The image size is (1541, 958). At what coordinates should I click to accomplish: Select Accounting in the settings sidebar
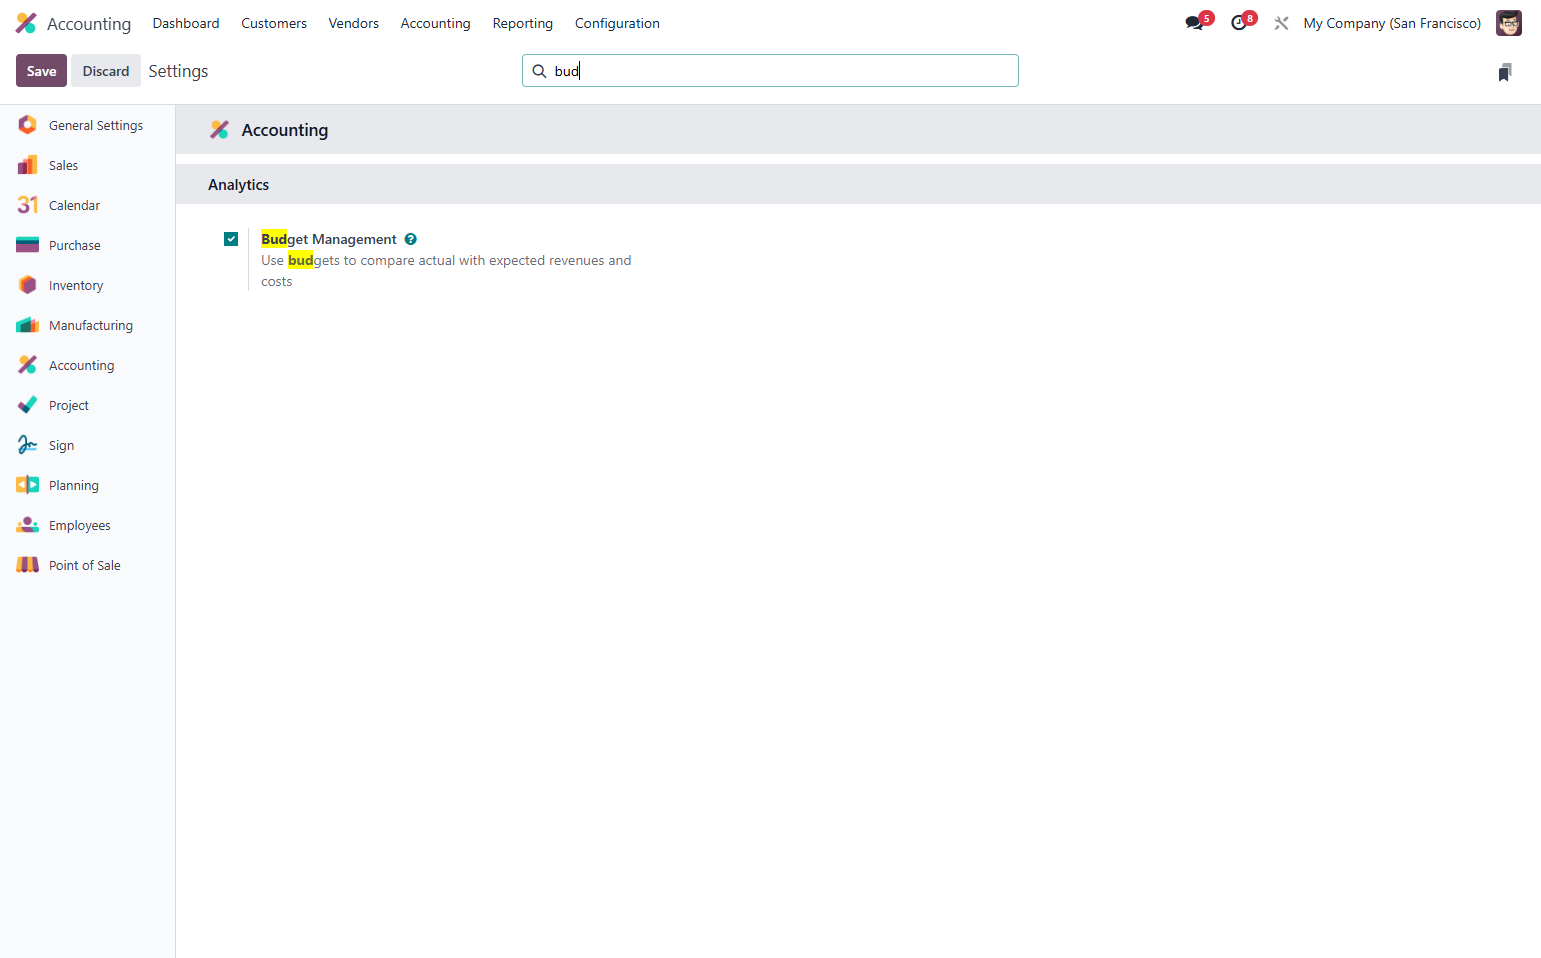click(88, 365)
